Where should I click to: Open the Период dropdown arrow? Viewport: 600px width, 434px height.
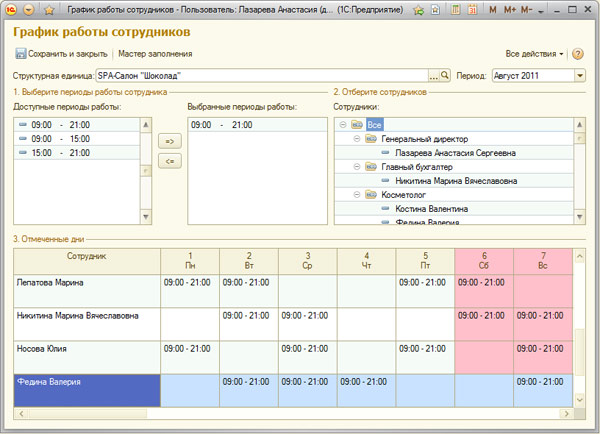[x=580, y=76]
